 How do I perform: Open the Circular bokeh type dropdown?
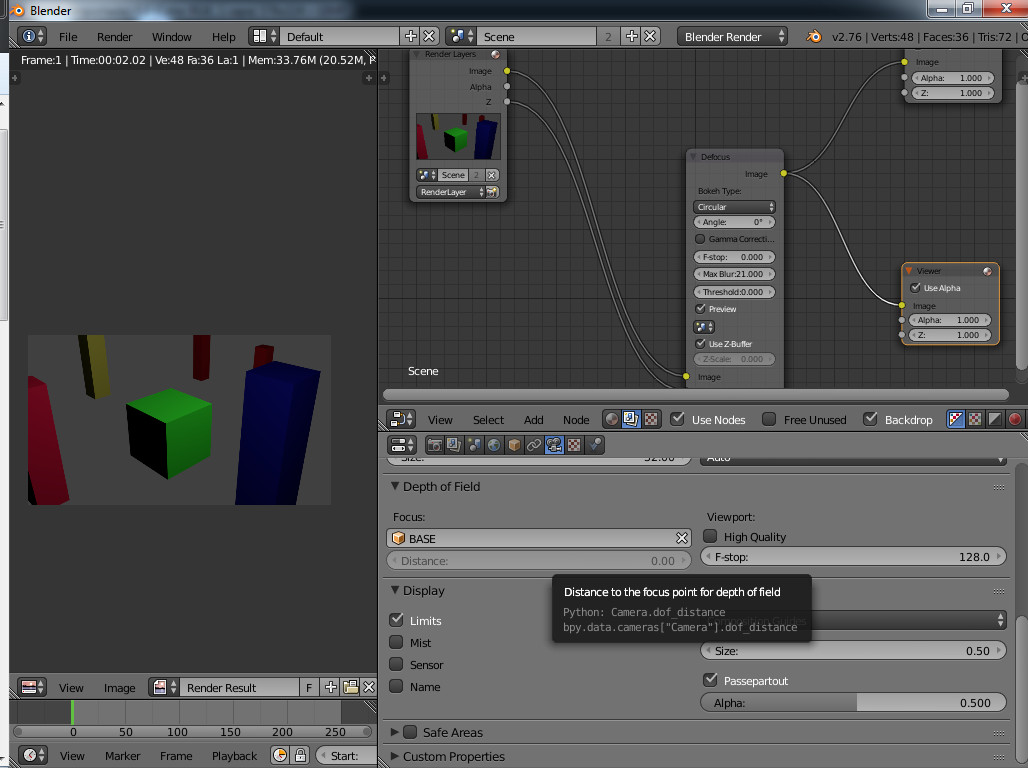click(x=734, y=207)
